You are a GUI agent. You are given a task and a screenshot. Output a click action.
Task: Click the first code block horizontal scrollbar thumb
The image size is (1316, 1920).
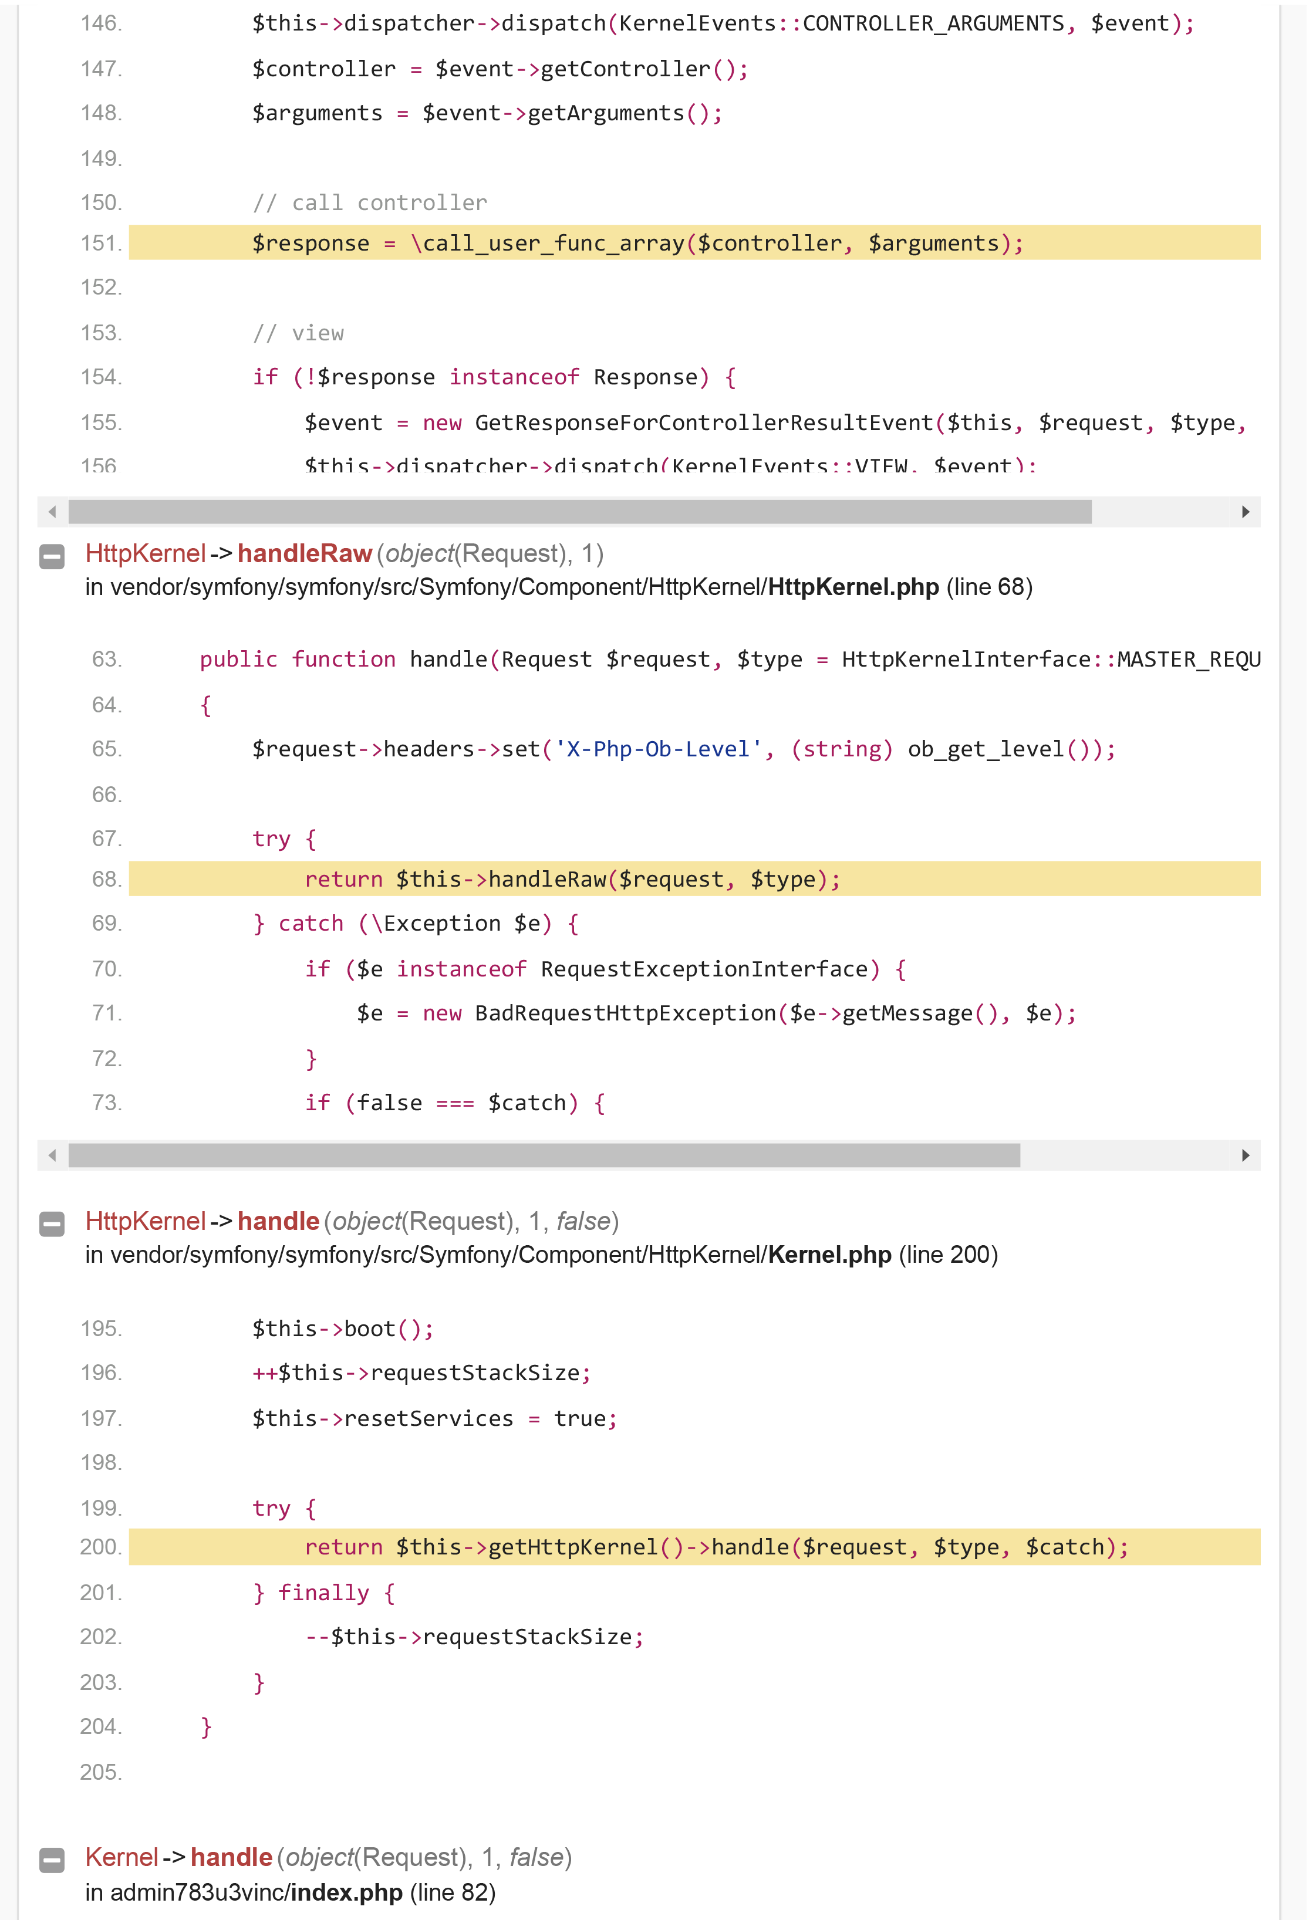[x=580, y=512]
